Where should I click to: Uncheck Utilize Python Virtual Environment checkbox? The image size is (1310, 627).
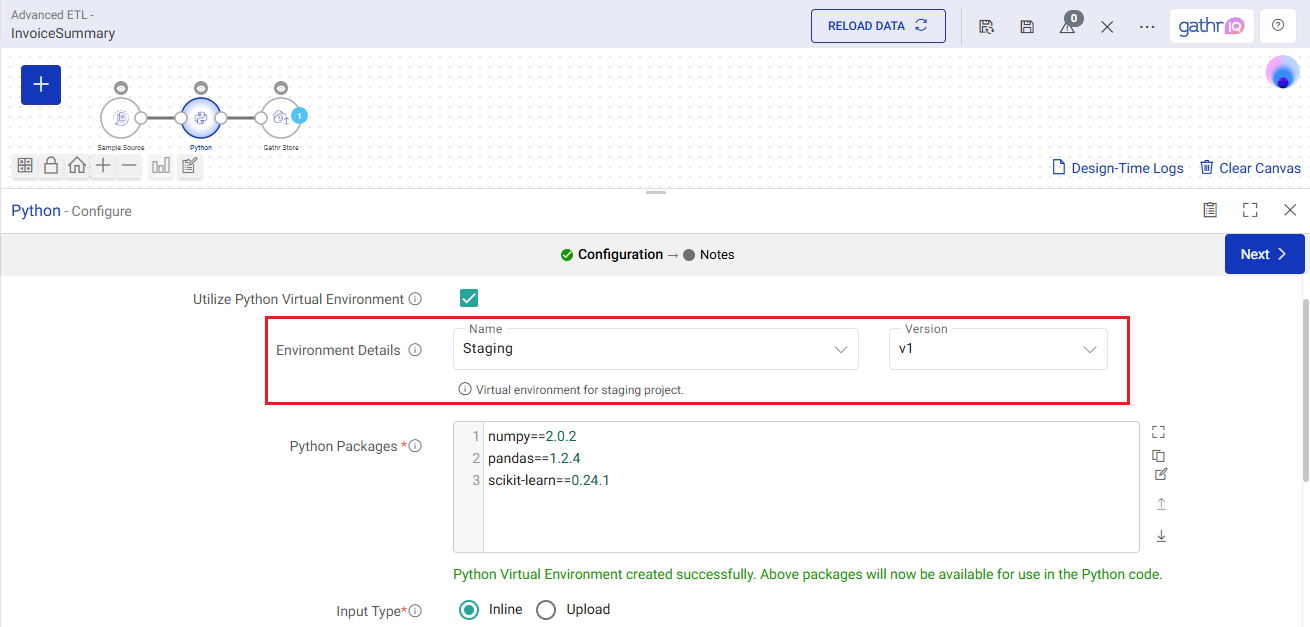pyautogui.click(x=468, y=298)
